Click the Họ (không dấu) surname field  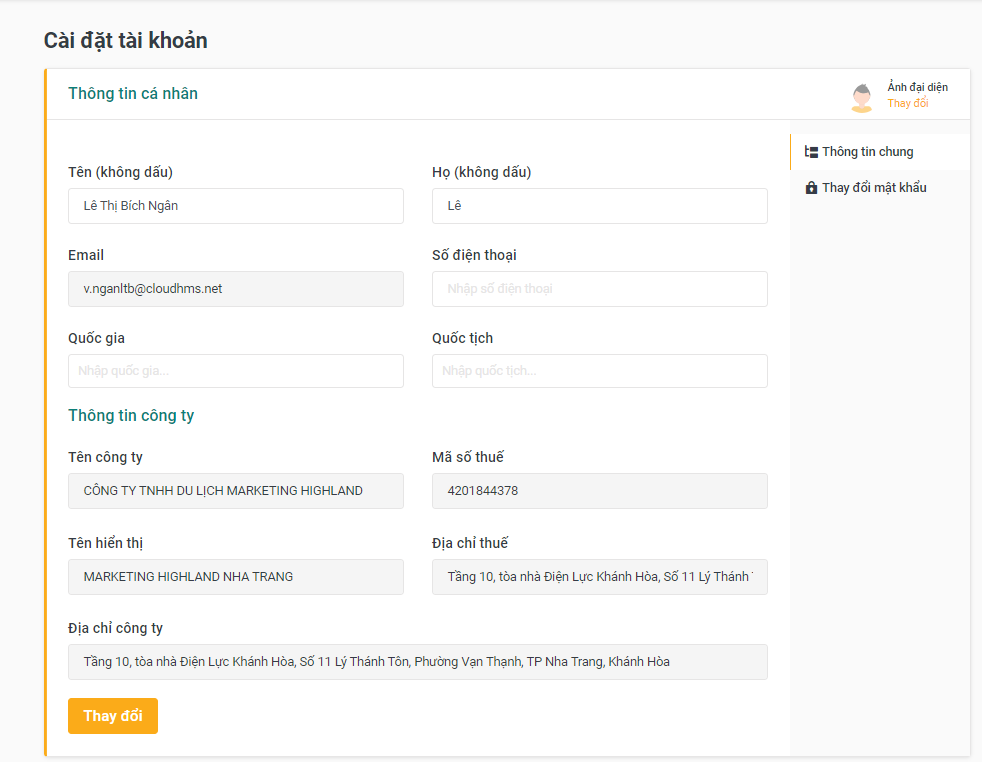tap(600, 206)
